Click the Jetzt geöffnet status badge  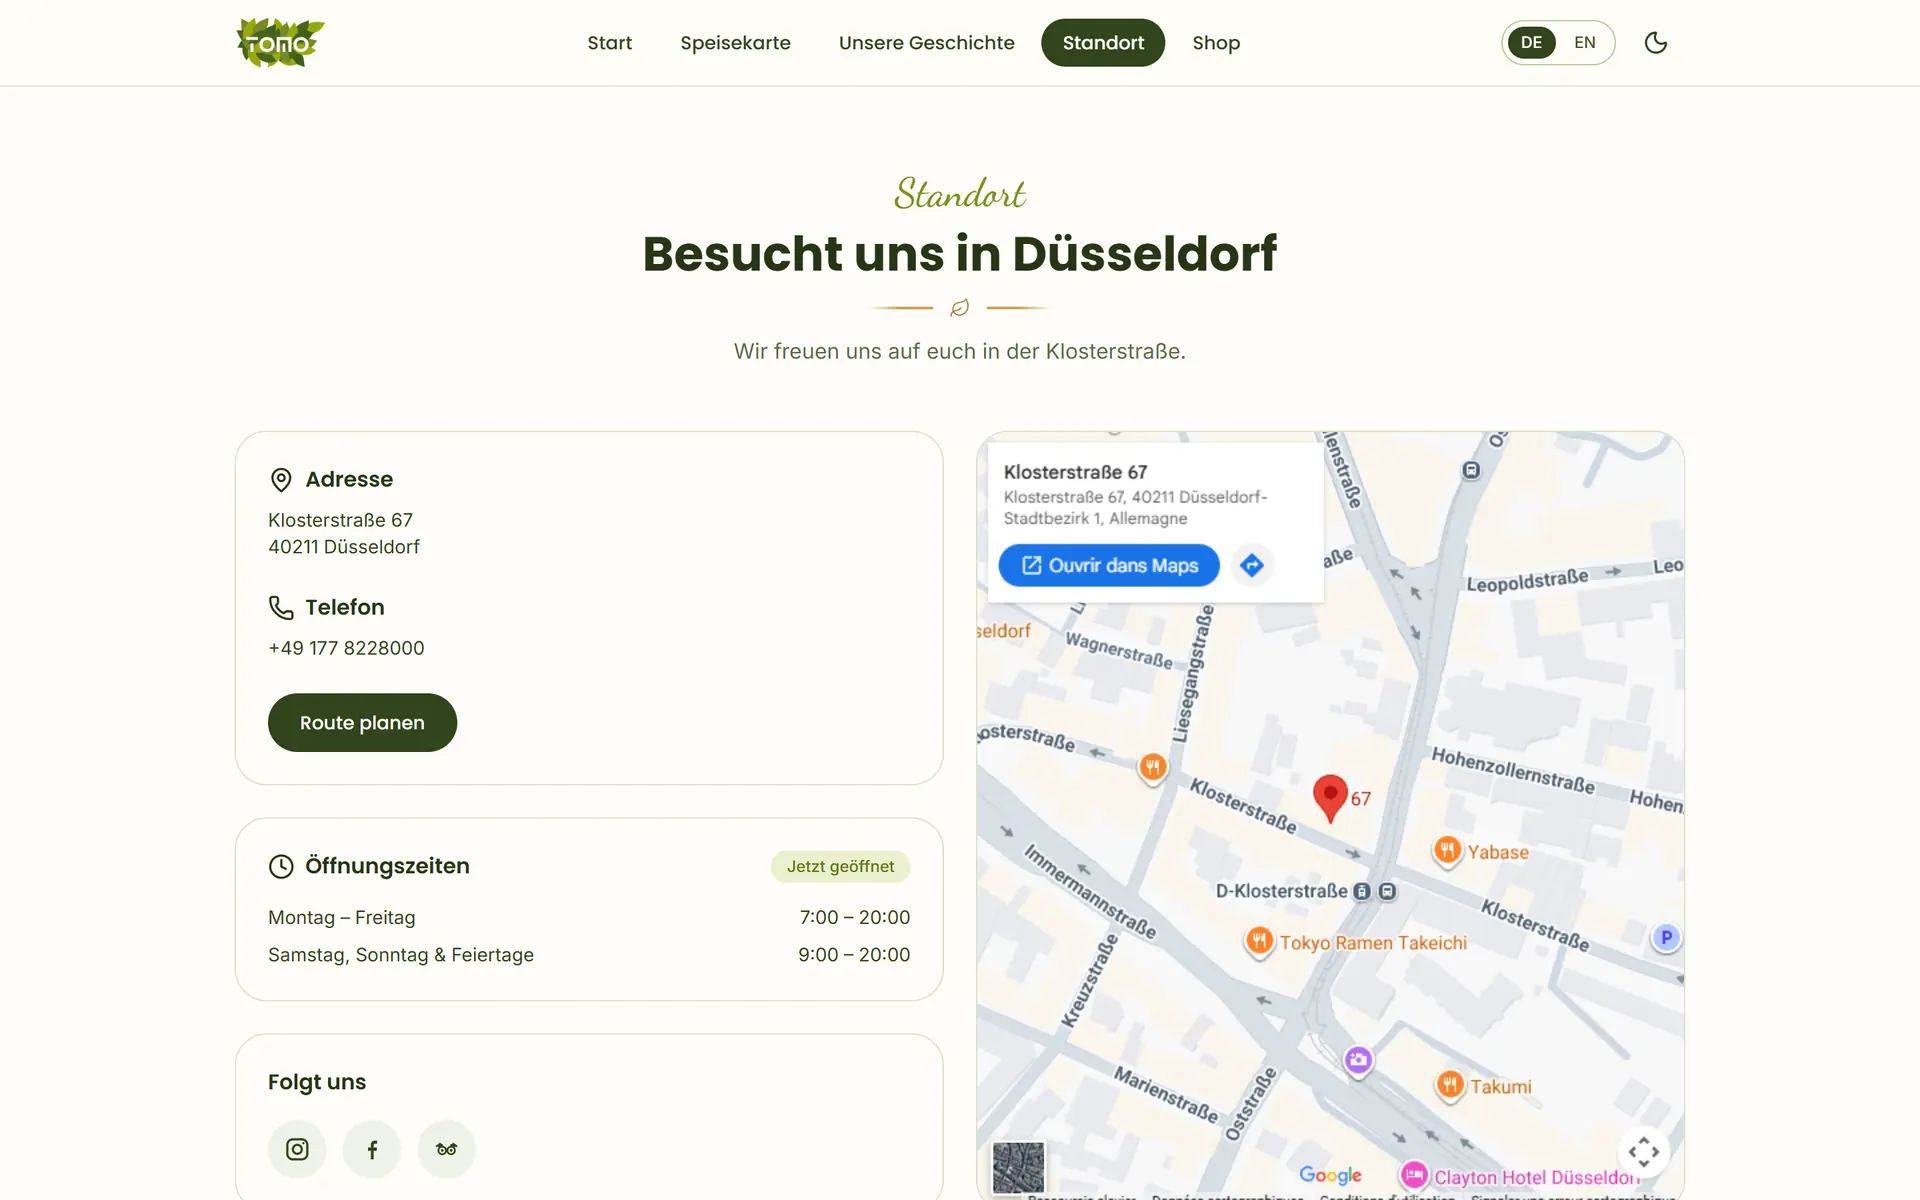coord(840,866)
